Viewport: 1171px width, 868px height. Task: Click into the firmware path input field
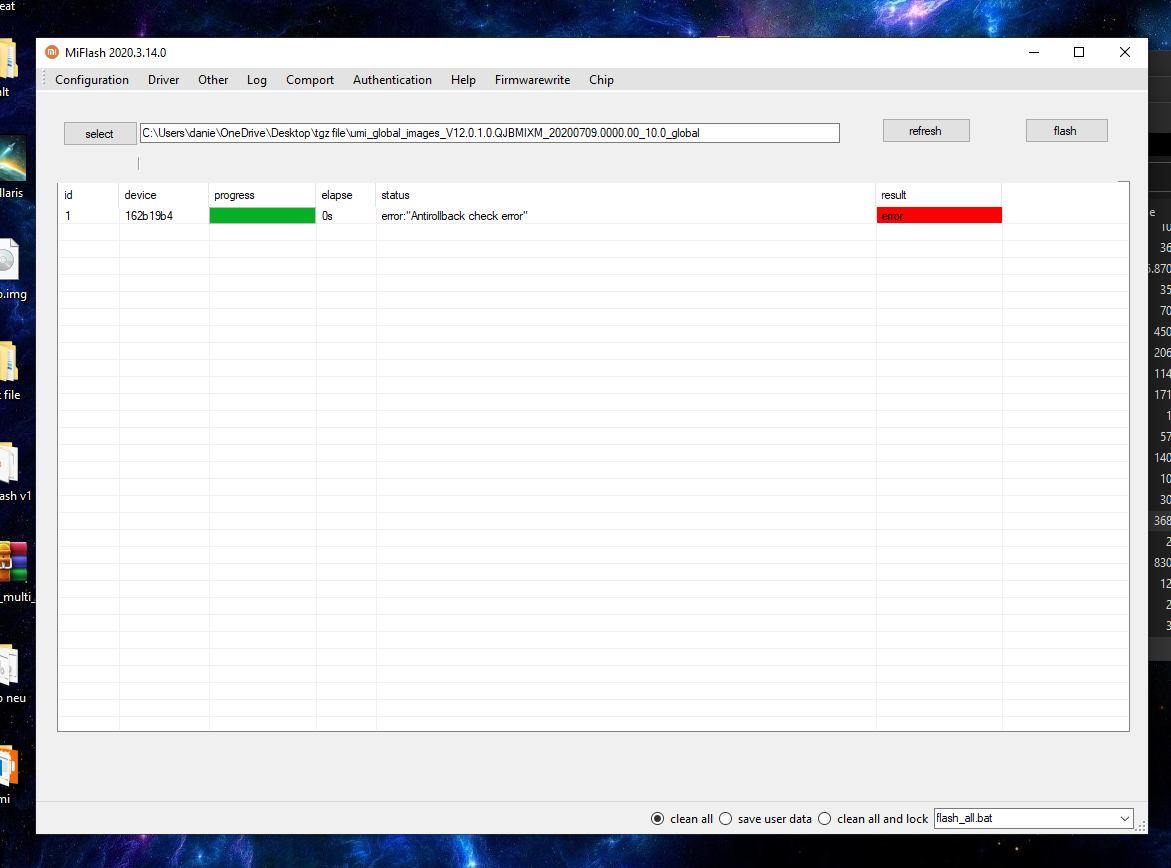(x=490, y=133)
